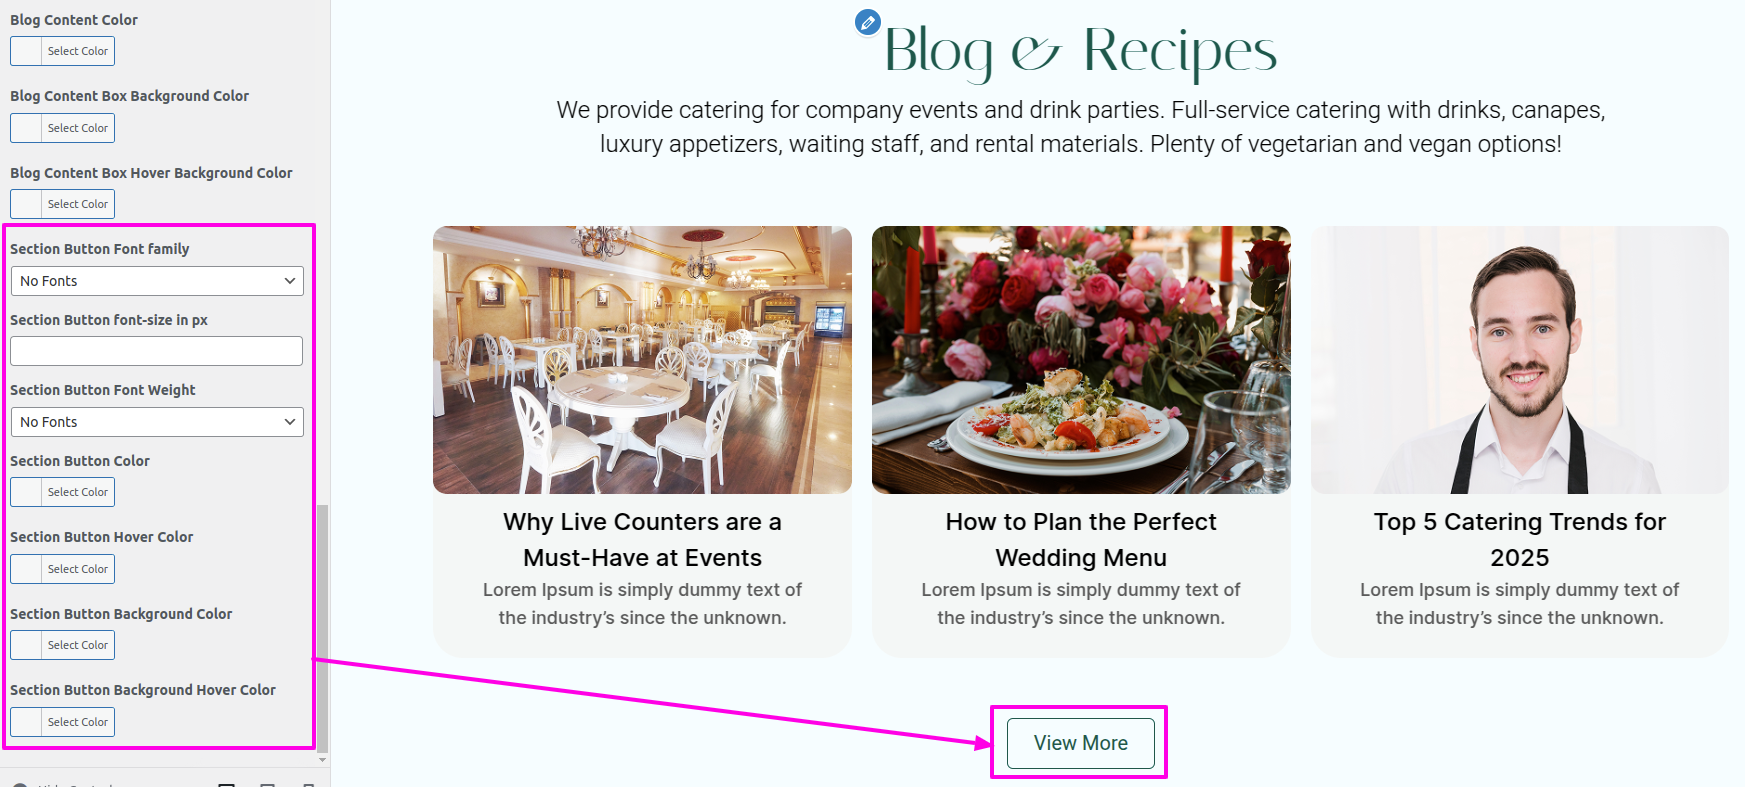Image resolution: width=1745 pixels, height=787 pixels.
Task: Open the smiling chef portrait image
Action: pyautogui.click(x=1520, y=360)
